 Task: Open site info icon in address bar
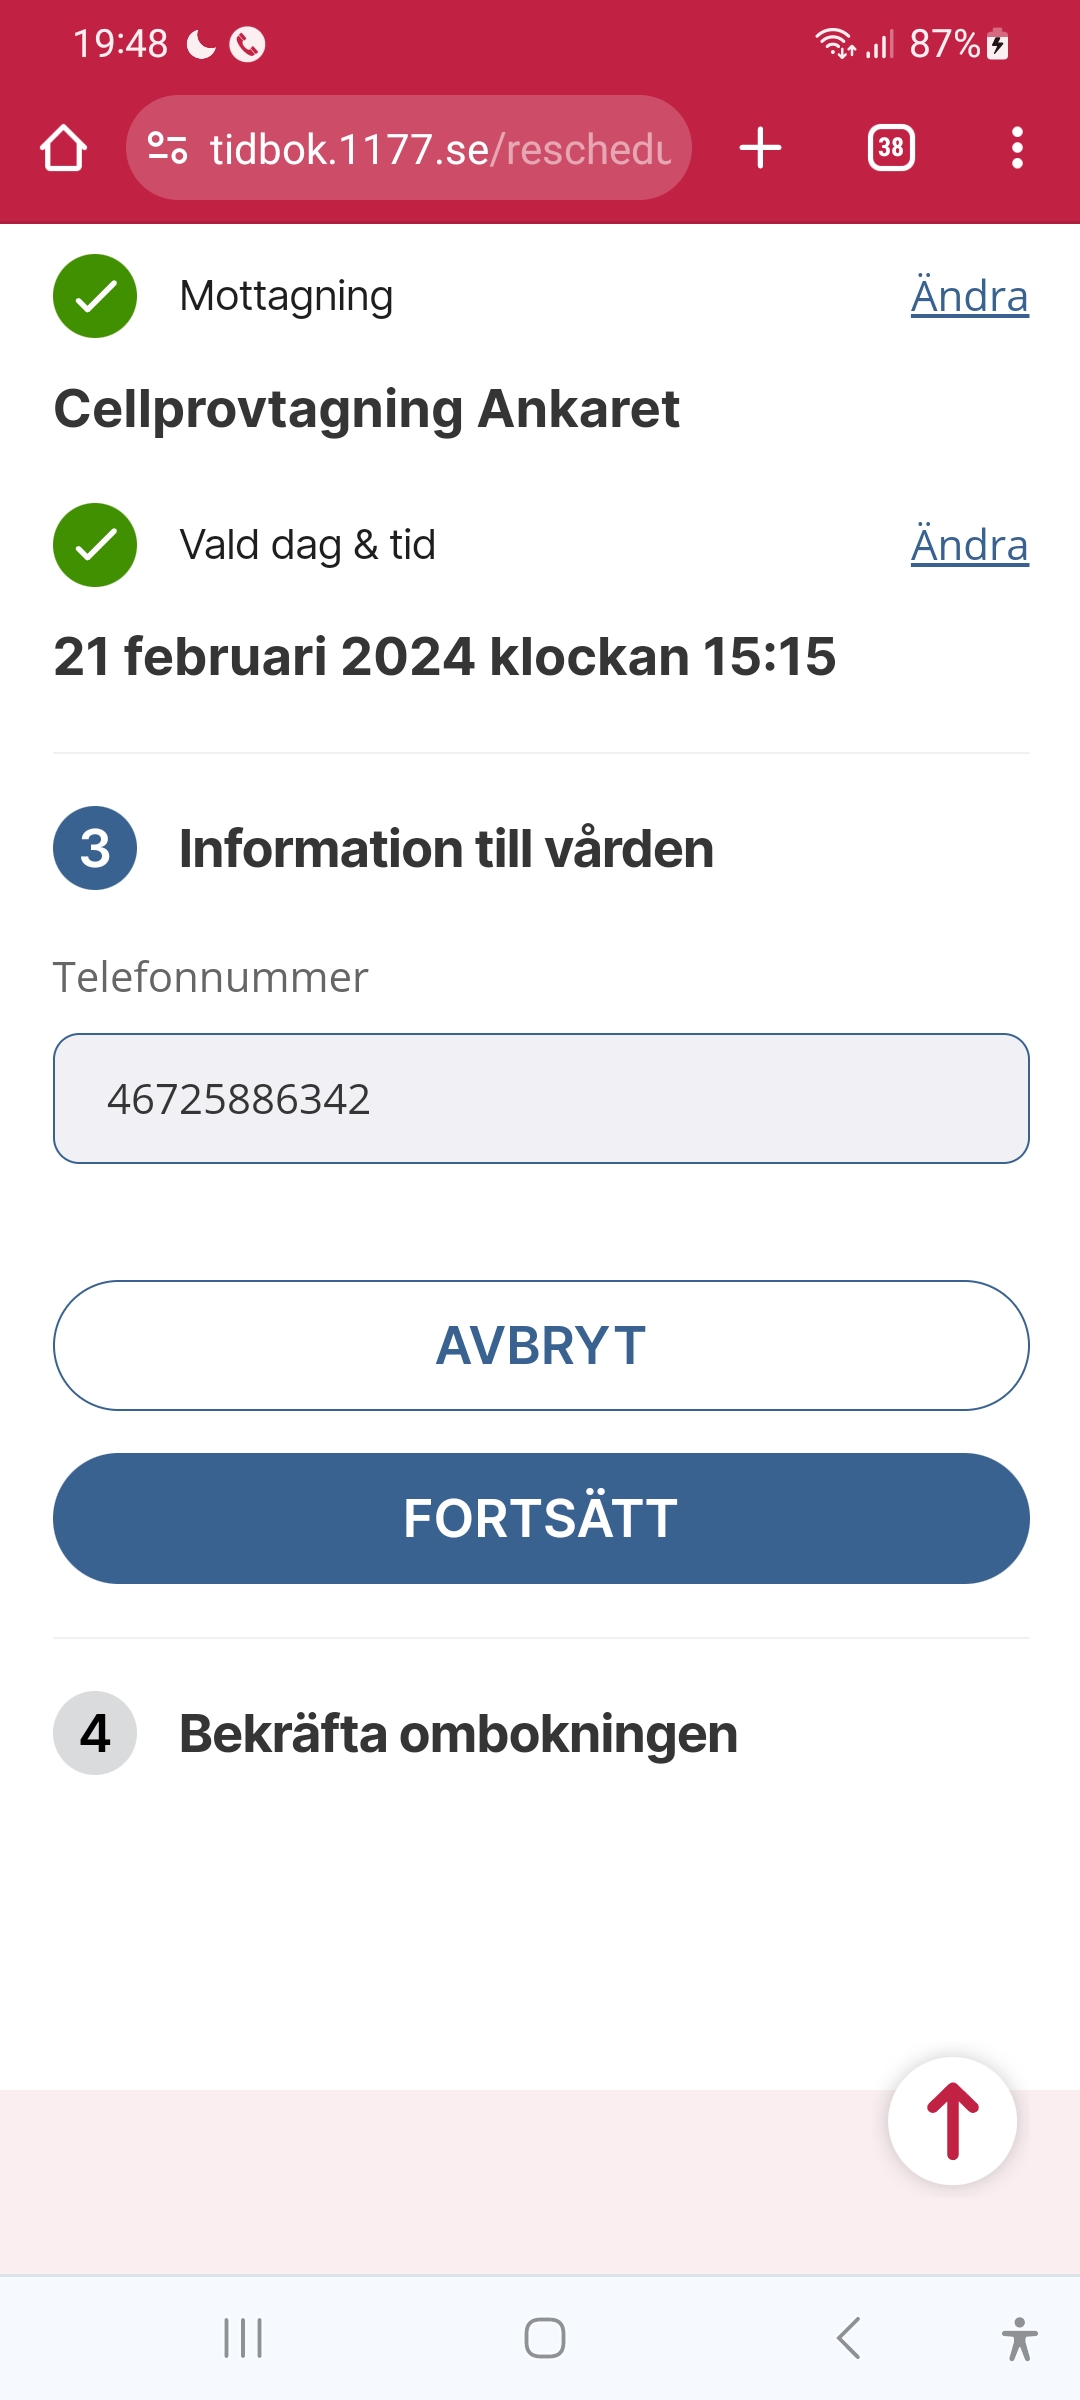167,148
